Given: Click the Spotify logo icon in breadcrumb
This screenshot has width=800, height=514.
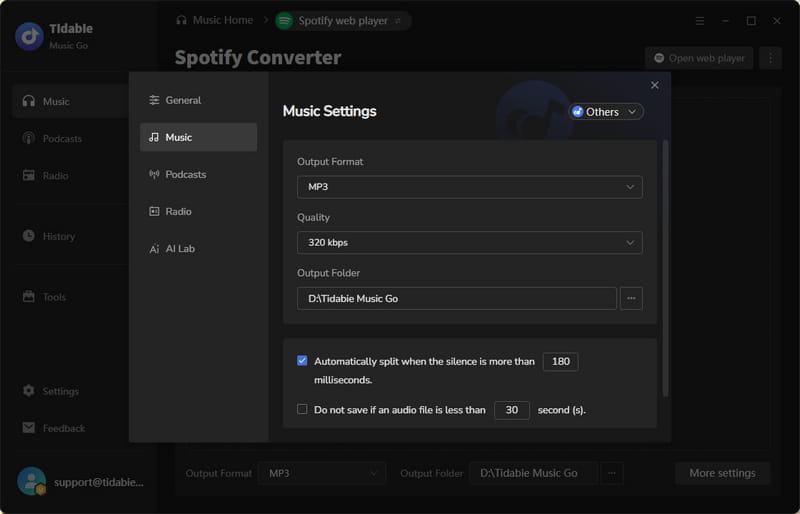Looking at the screenshot, I should pos(284,21).
